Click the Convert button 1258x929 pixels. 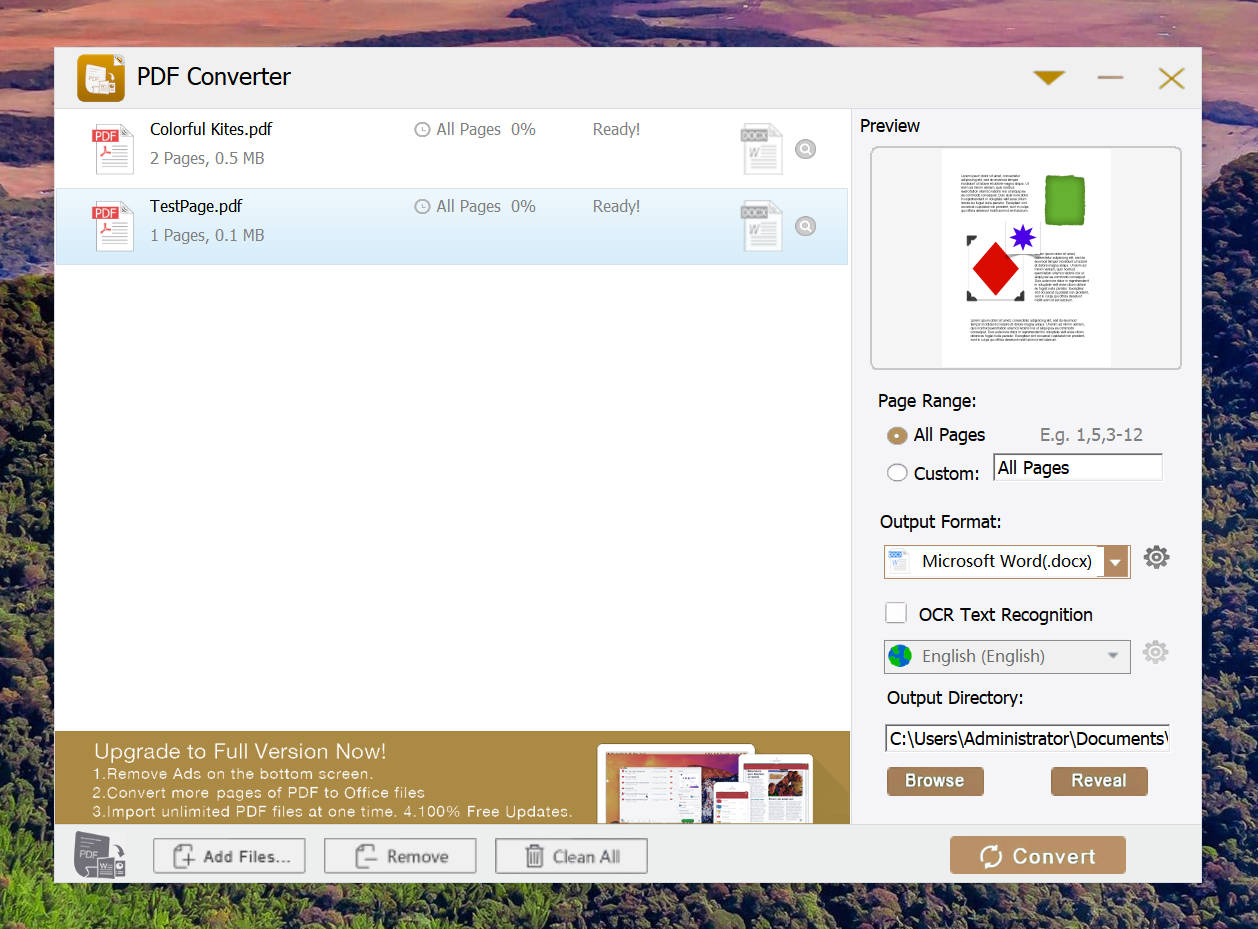[1038, 856]
